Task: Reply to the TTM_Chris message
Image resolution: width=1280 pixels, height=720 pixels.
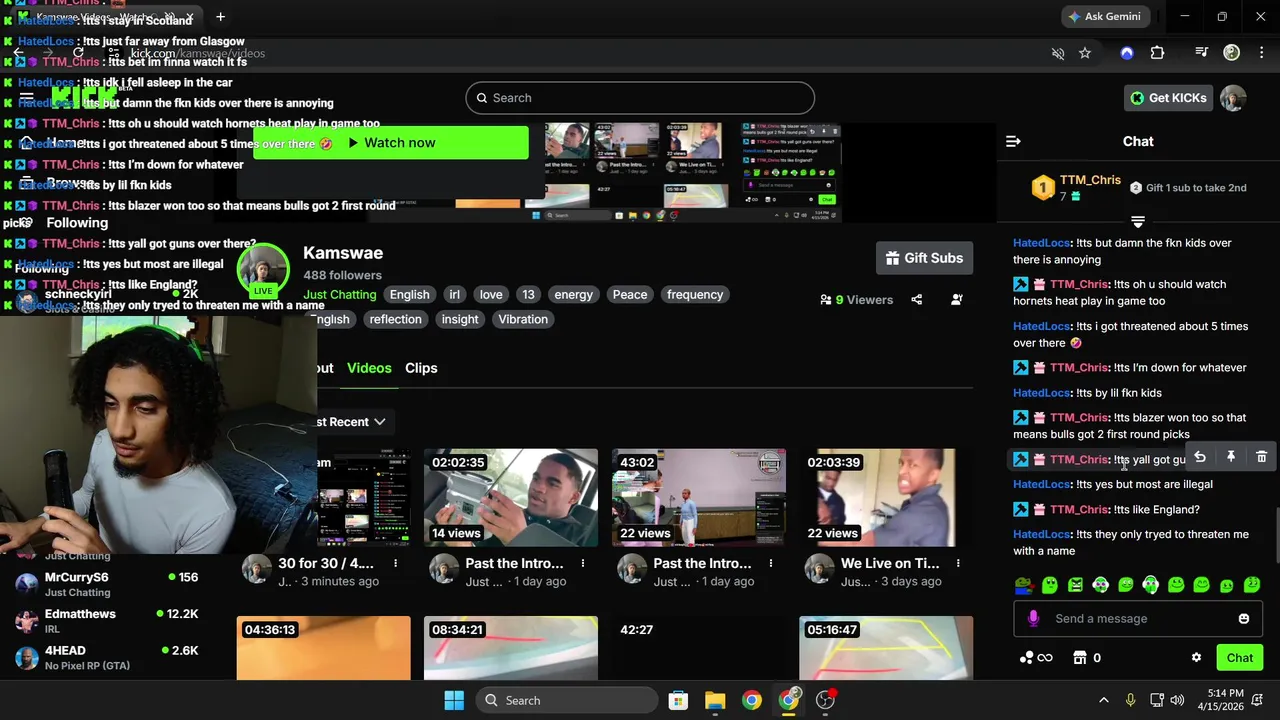Action: pyautogui.click(x=1200, y=457)
